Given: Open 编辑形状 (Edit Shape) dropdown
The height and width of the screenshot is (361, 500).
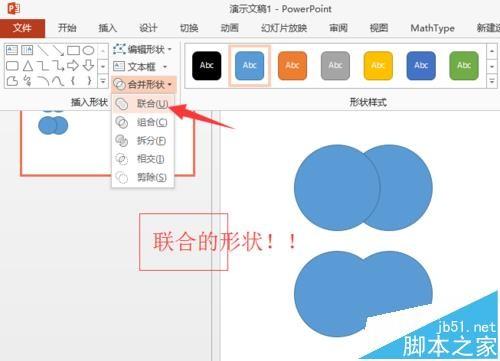Looking at the screenshot, I should coord(142,49).
